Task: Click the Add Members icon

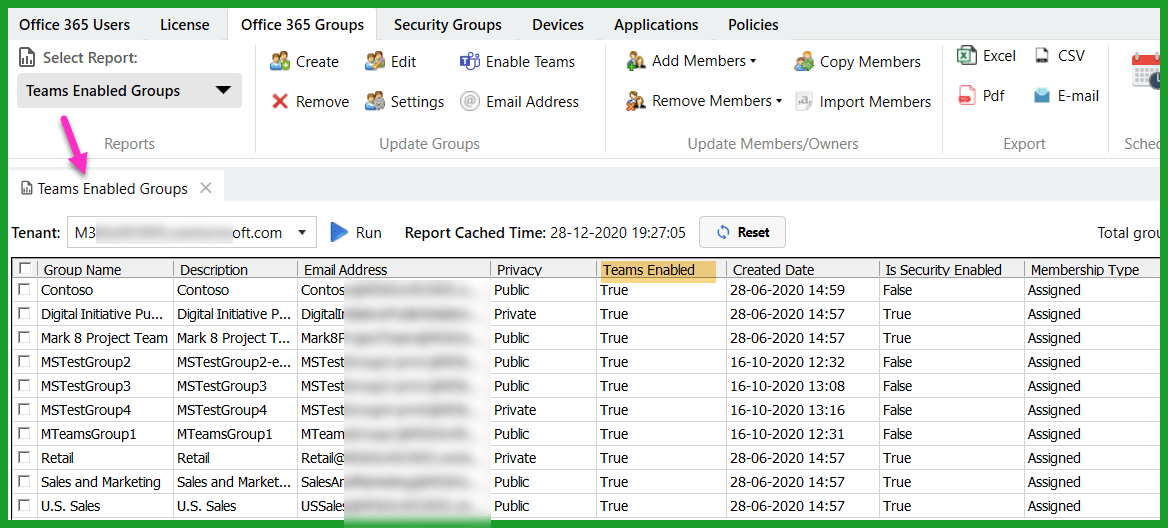Action: click(x=636, y=61)
